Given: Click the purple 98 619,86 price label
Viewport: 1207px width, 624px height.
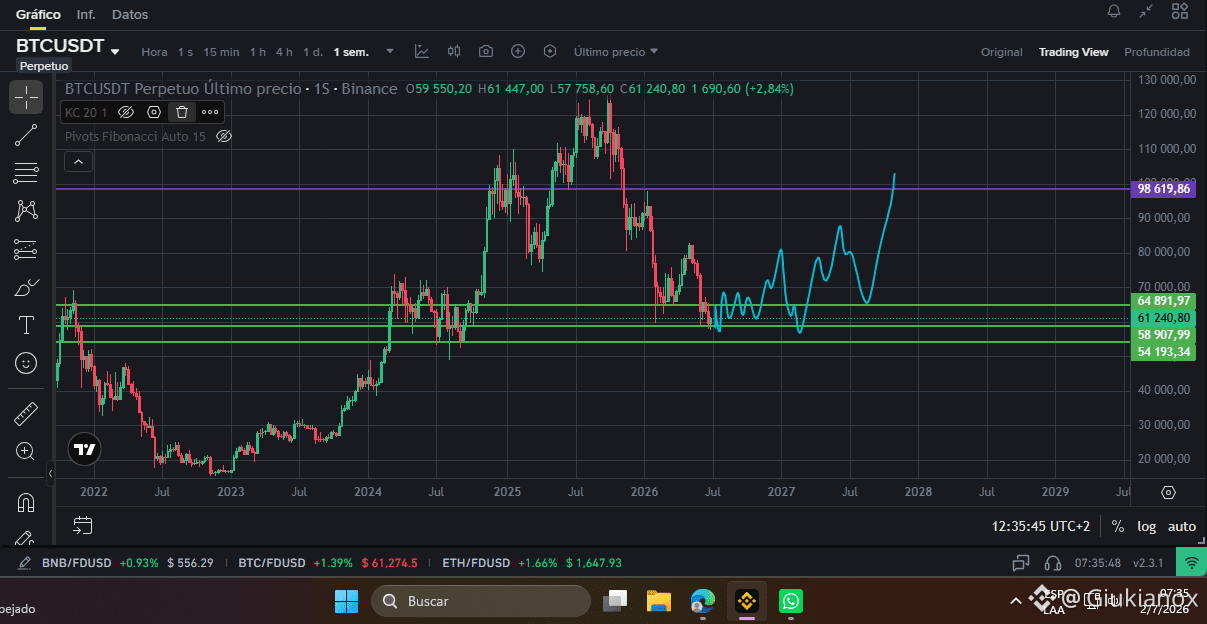Looking at the screenshot, I should (1164, 188).
